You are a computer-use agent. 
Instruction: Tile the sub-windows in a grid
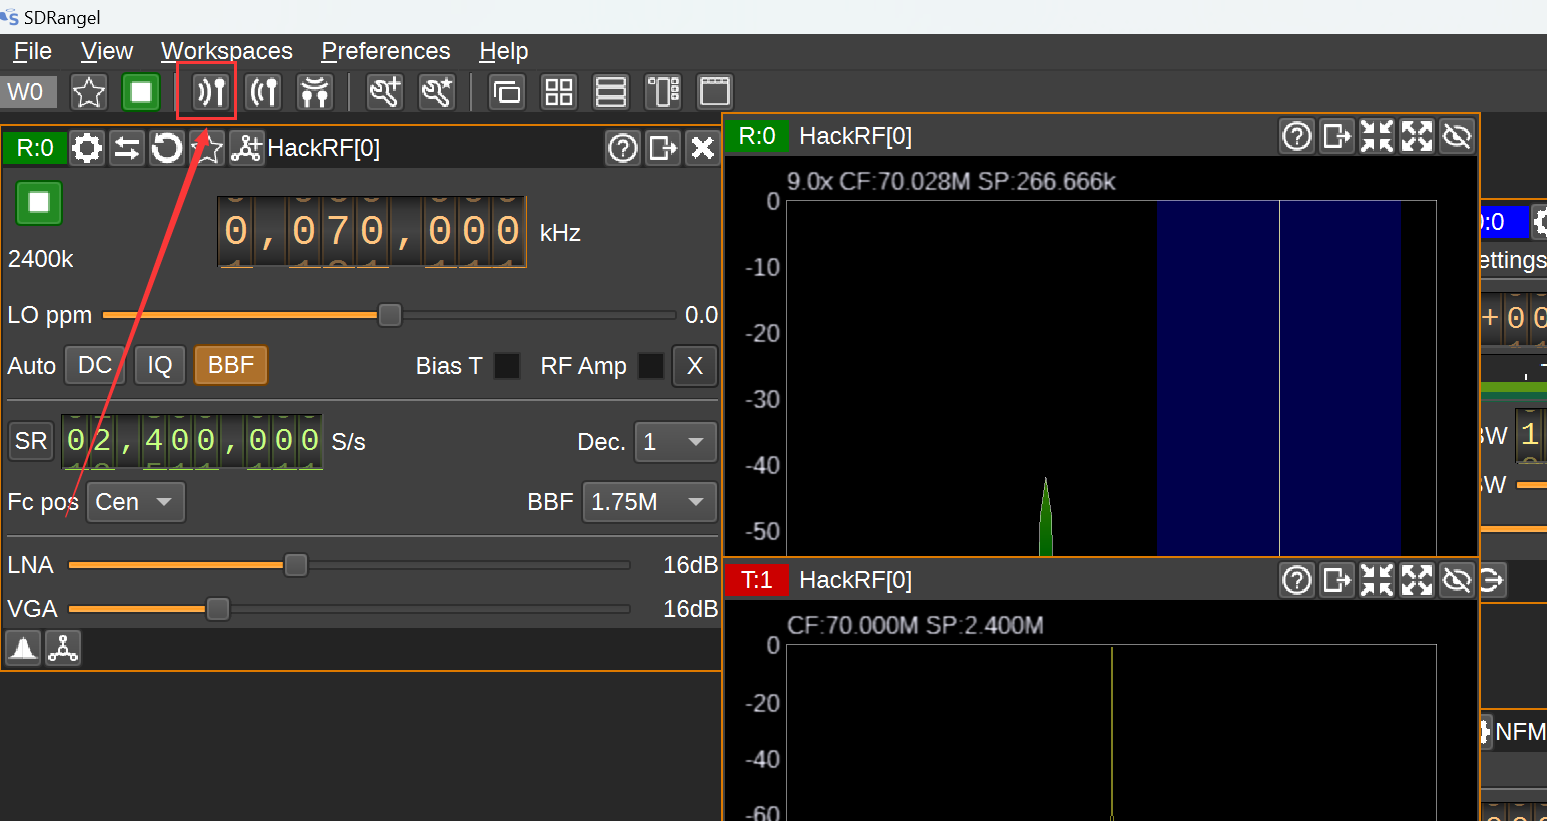[559, 92]
